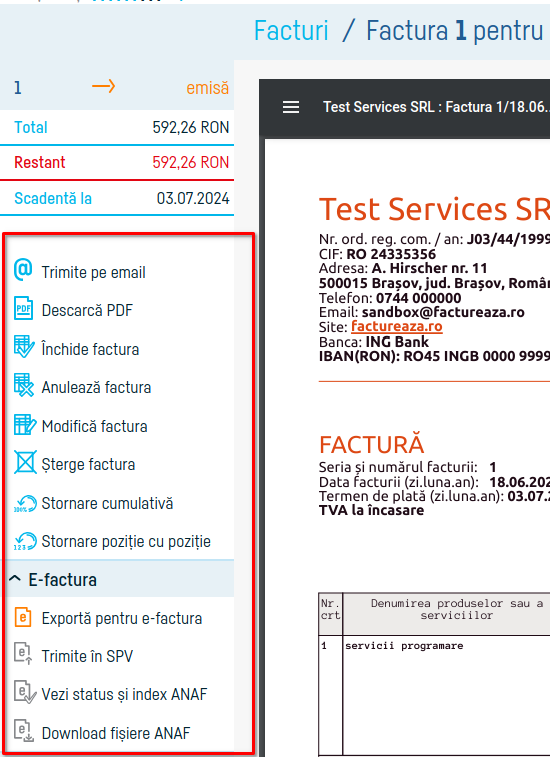The image size is (550, 757).
Task: Select Stornare cumulativă entry
Action: pos(107,503)
